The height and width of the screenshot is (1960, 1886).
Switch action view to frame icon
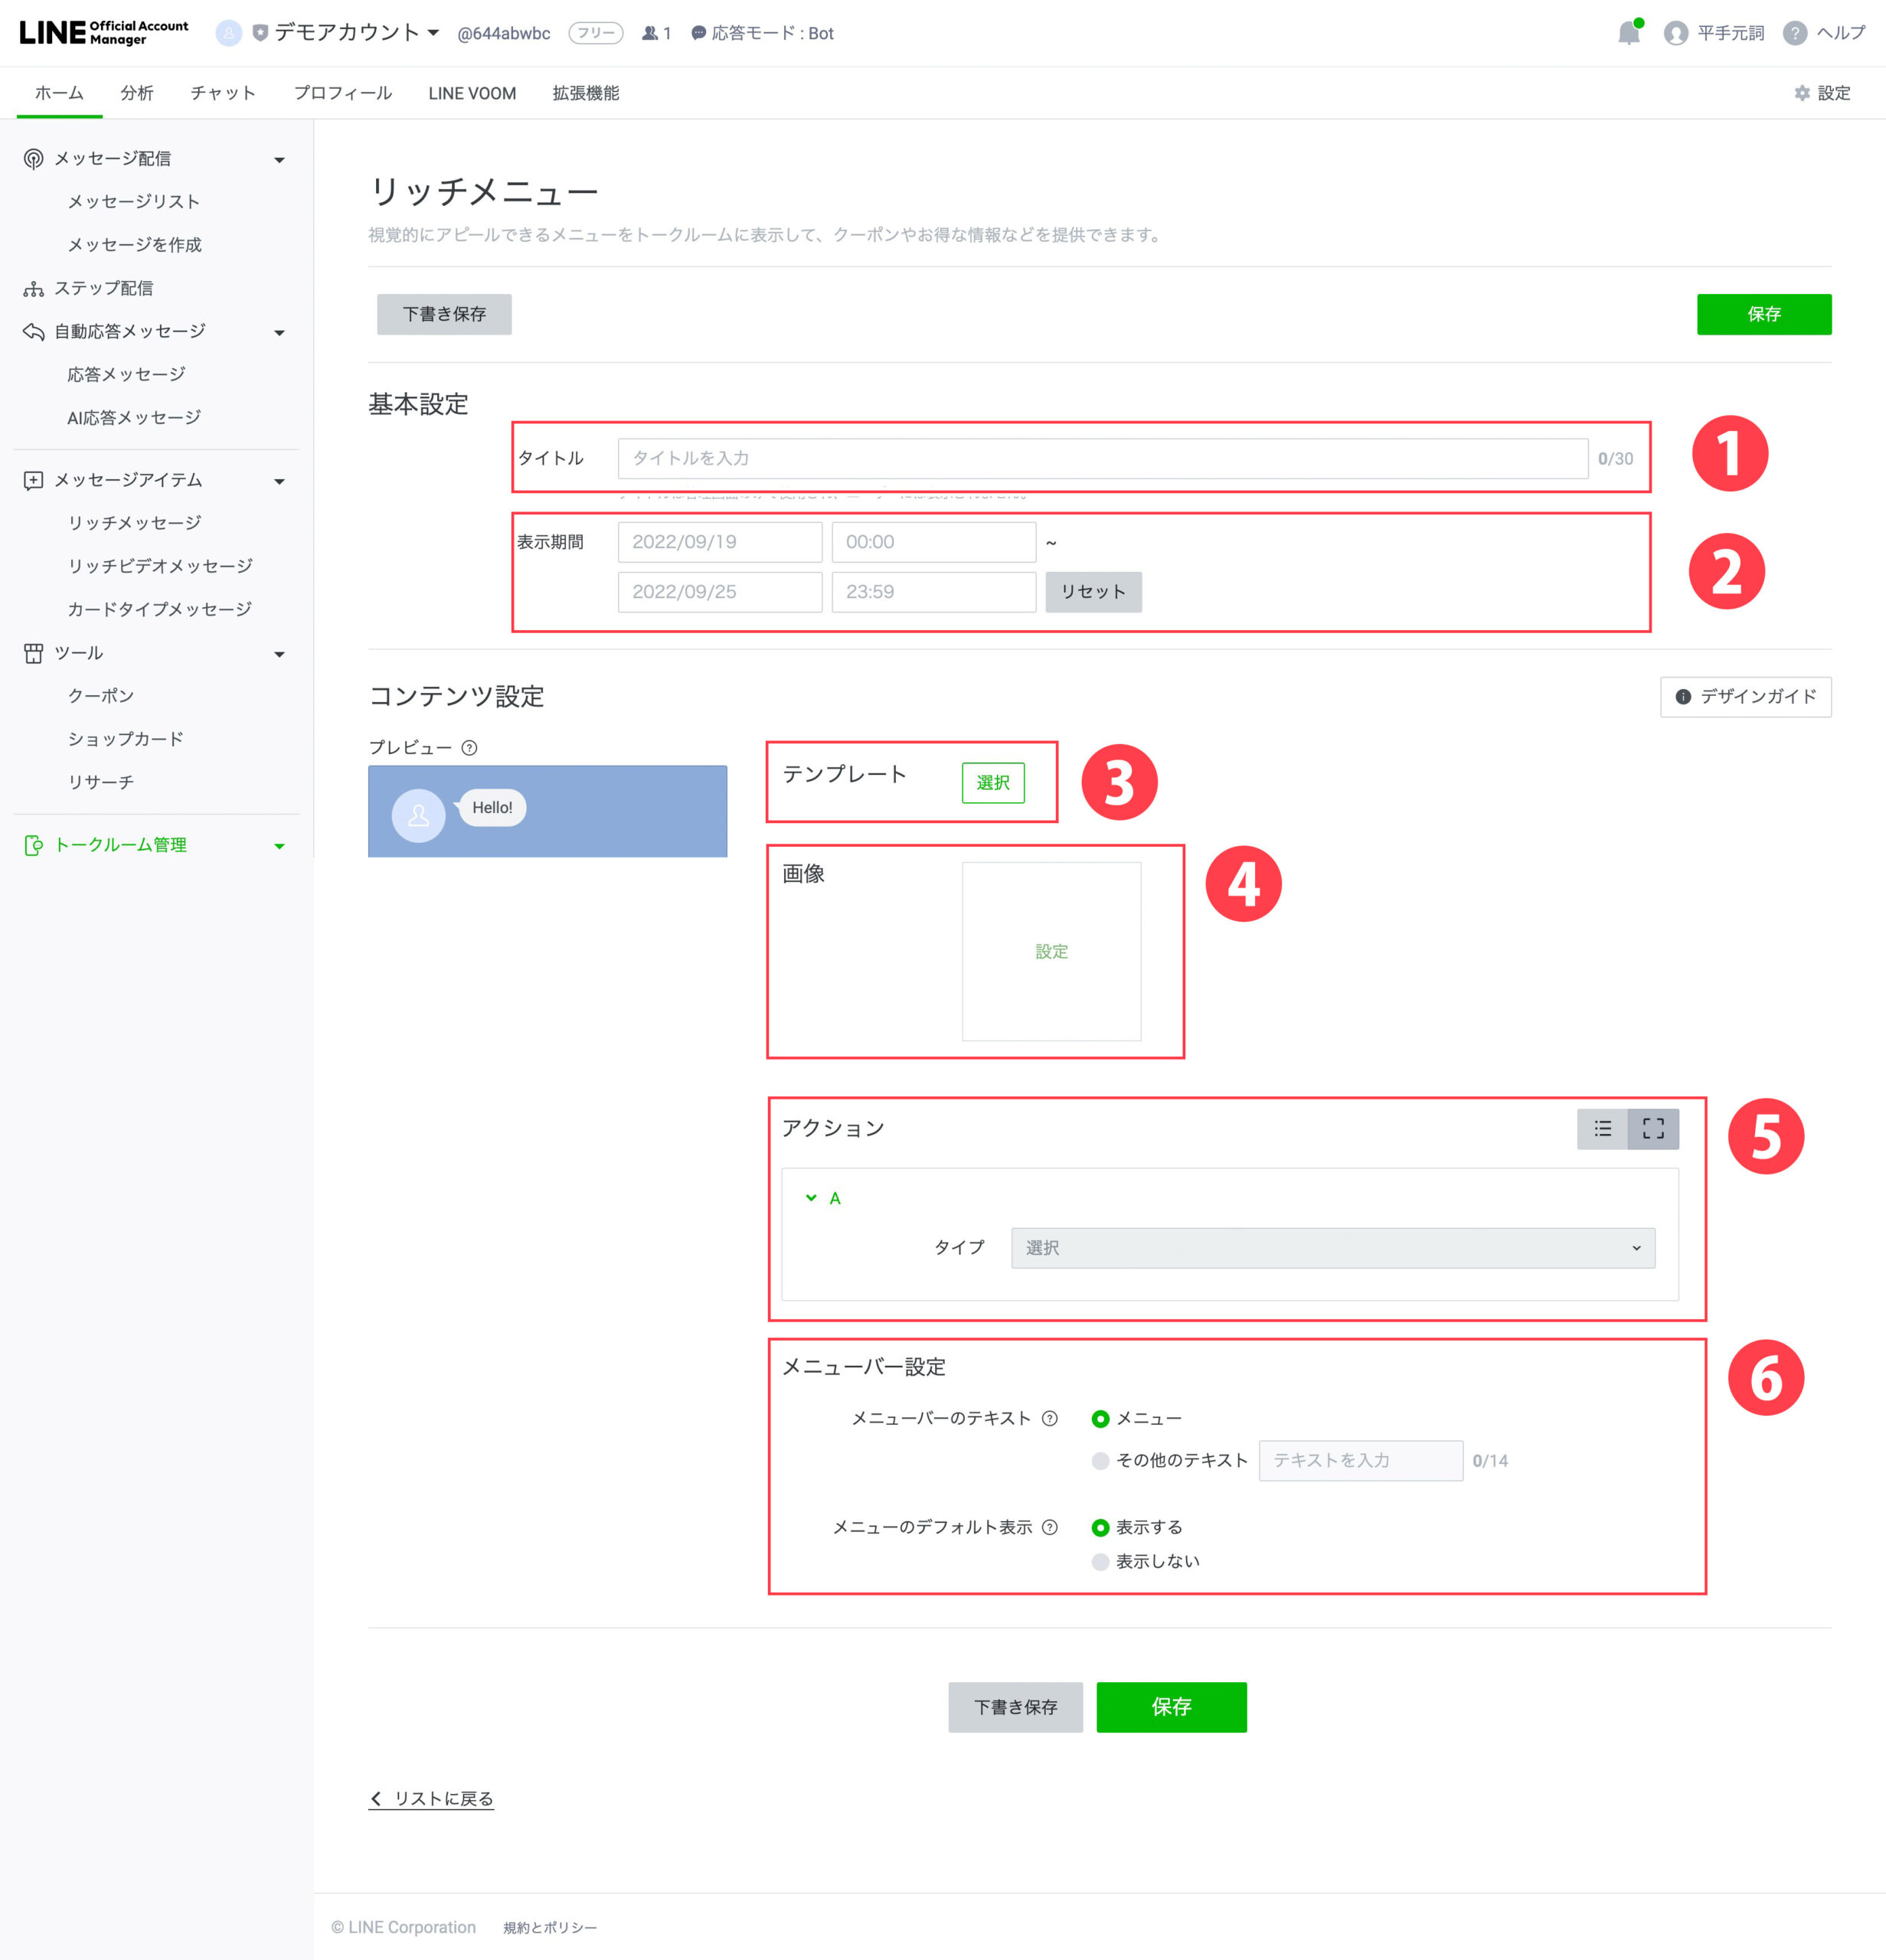(x=1653, y=1129)
